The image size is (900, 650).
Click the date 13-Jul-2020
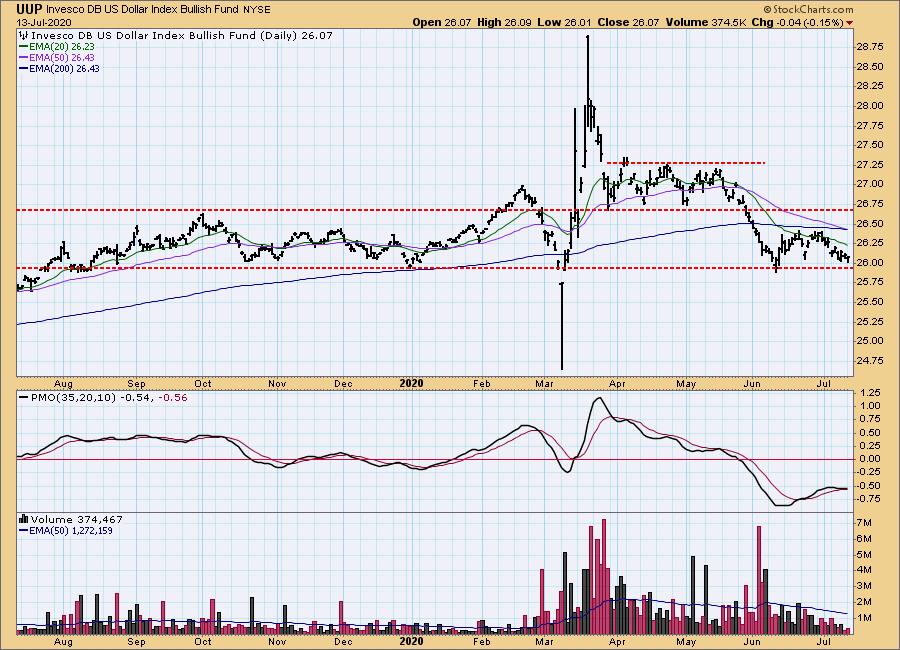point(44,22)
